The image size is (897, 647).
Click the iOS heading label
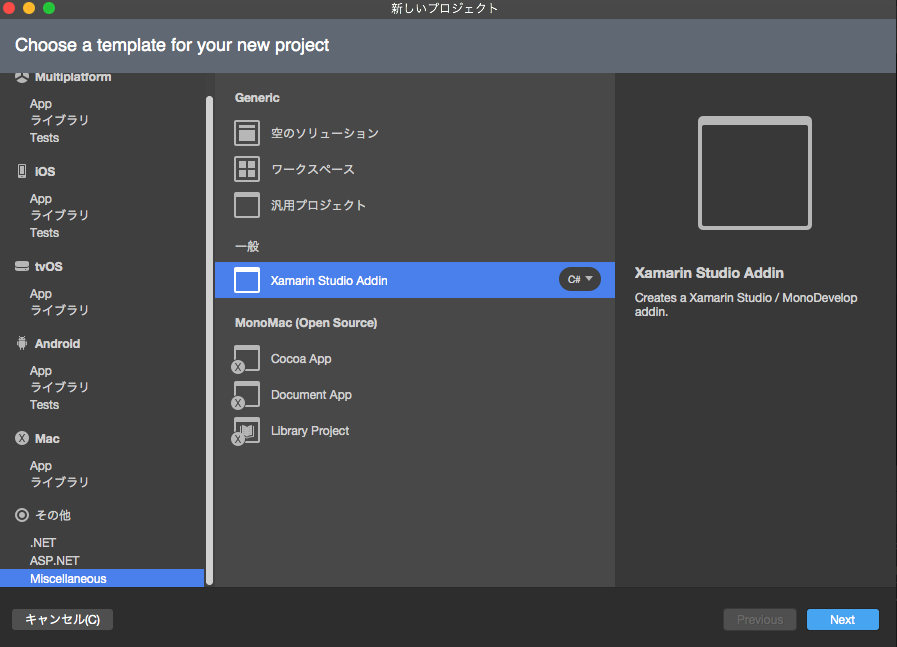(45, 172)
